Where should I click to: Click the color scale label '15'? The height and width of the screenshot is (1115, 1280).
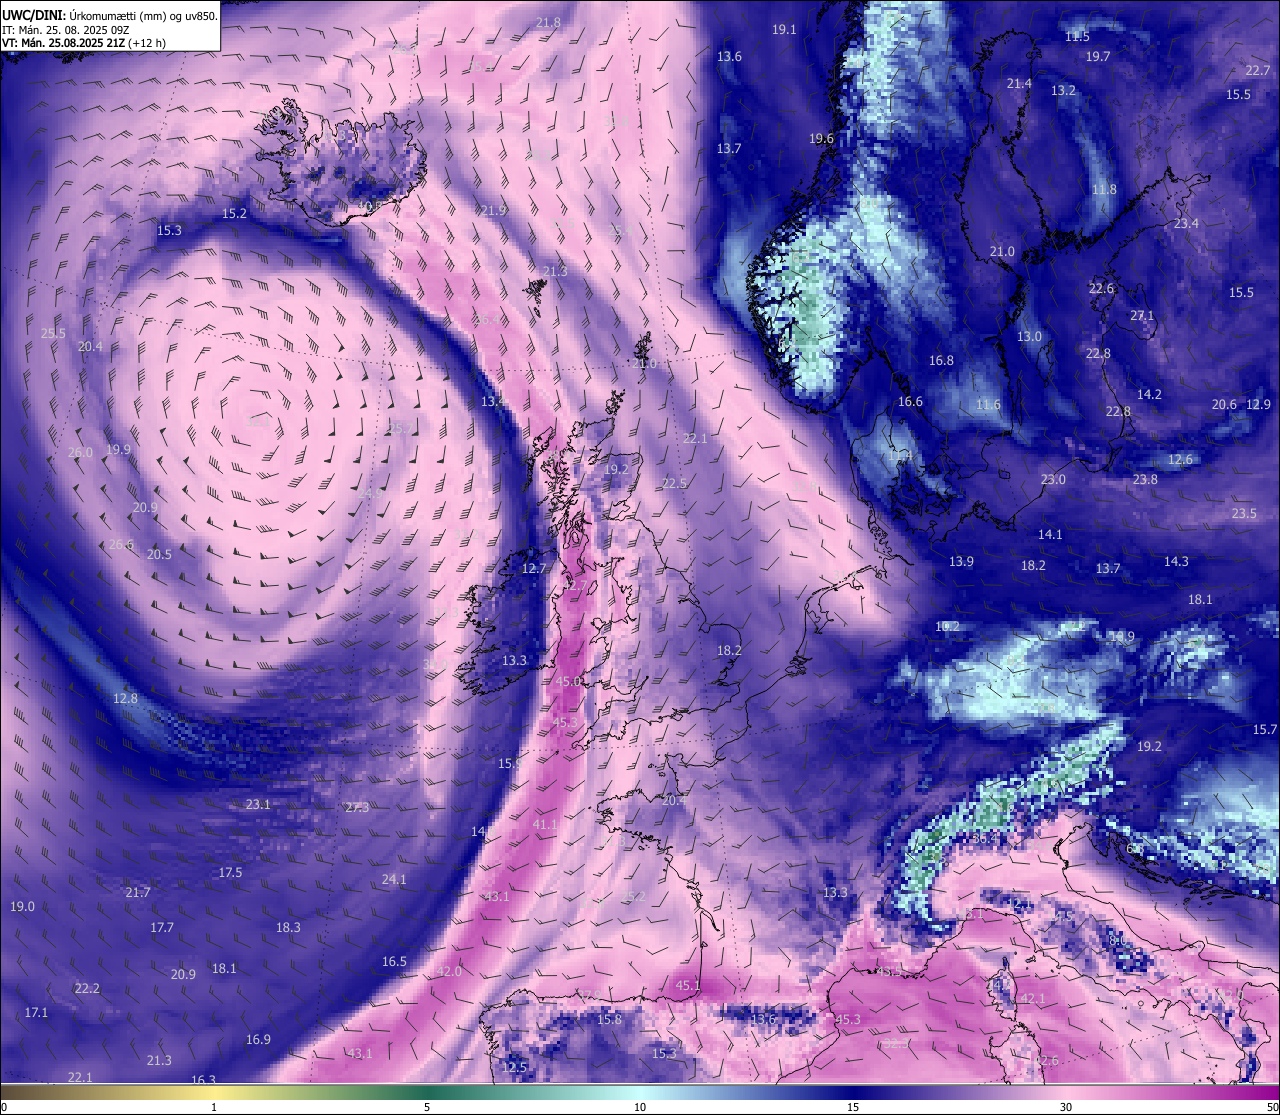[x=853, y=1107]
